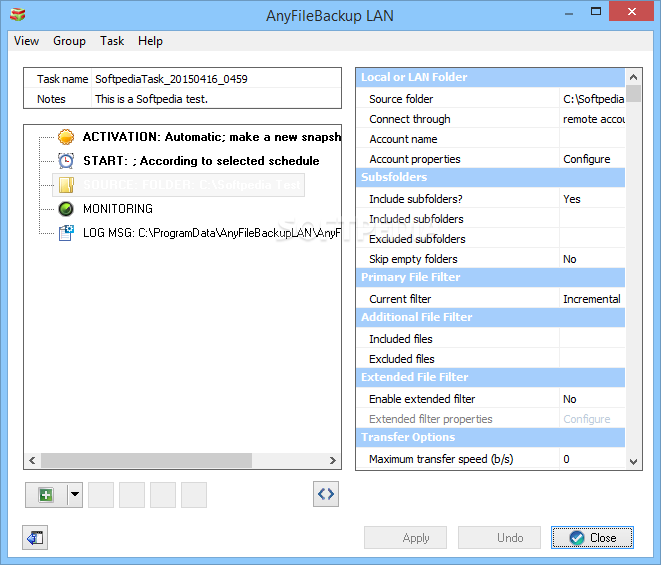Minimize the AnyFileBackup LAN window

tap(569, 13)
